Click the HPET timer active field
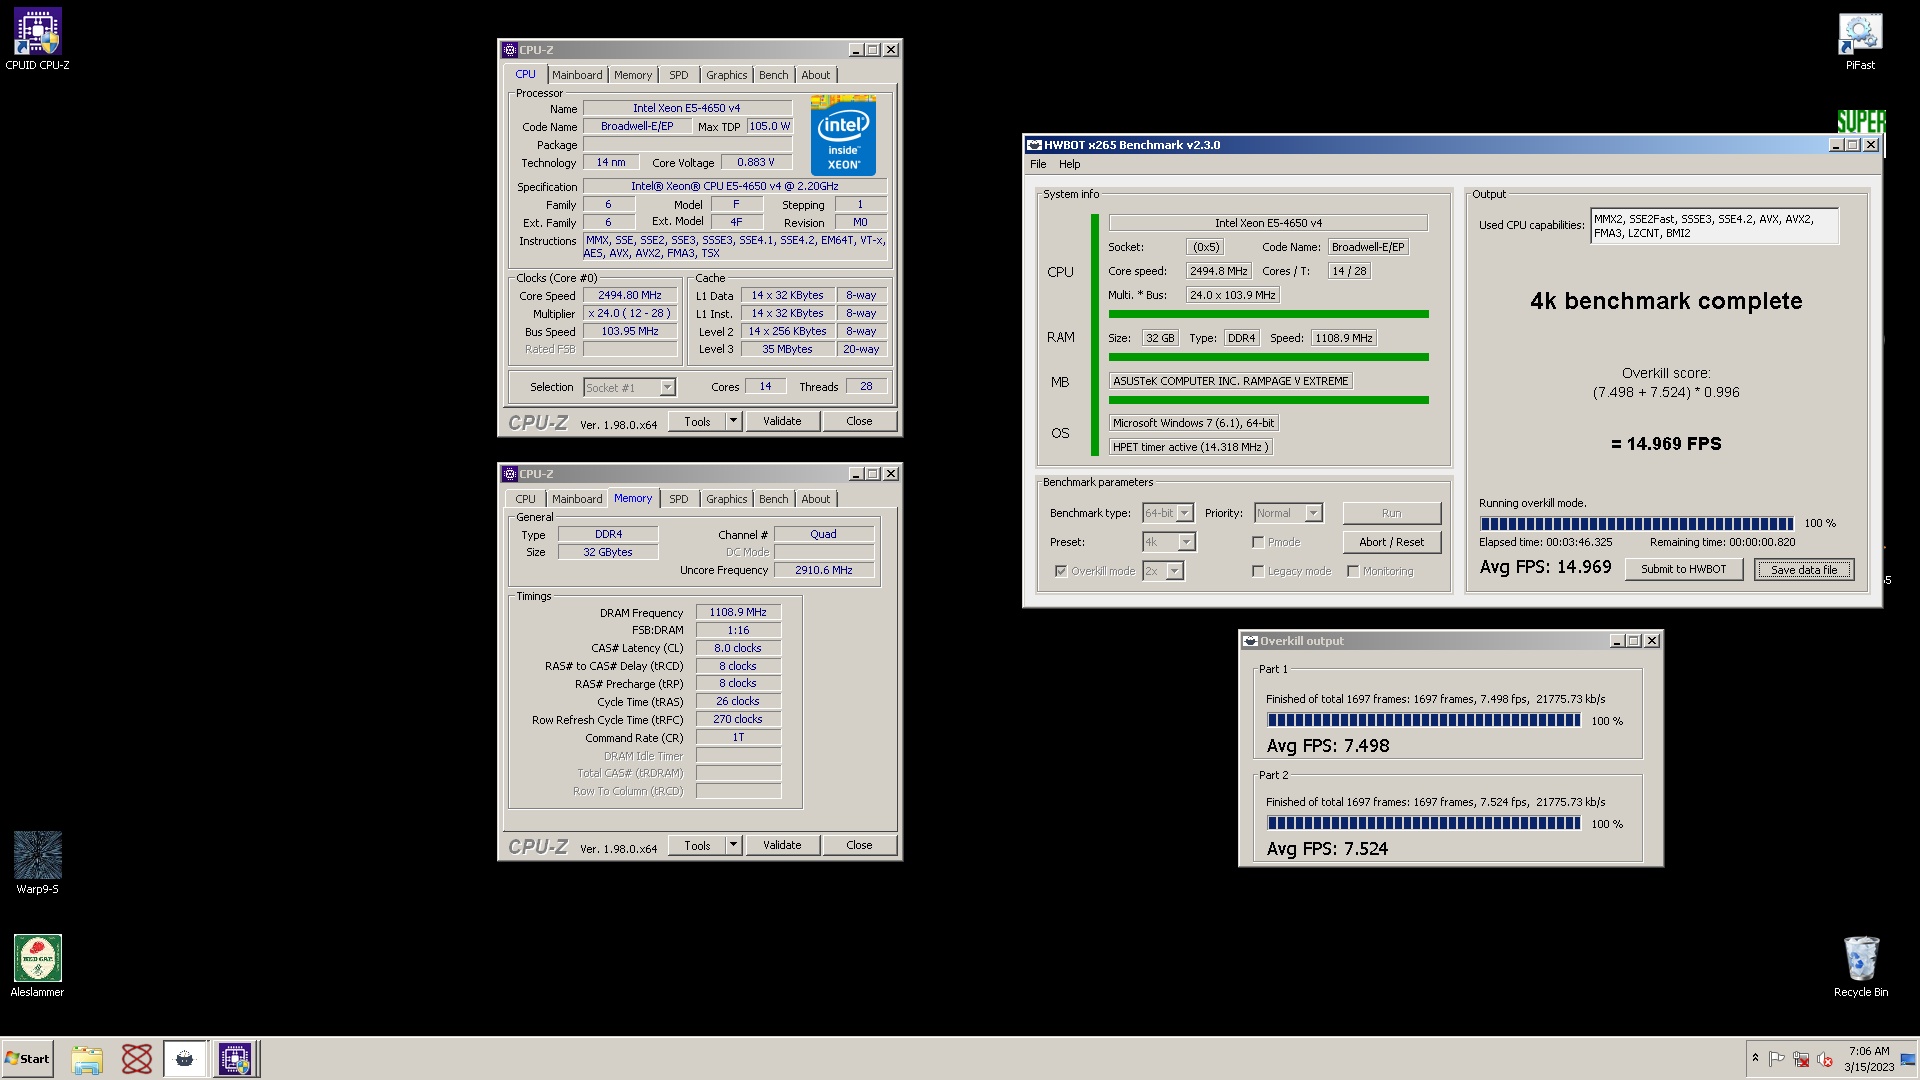Viewport: 1920px width, 1080px height. [x=1191, y=447]
